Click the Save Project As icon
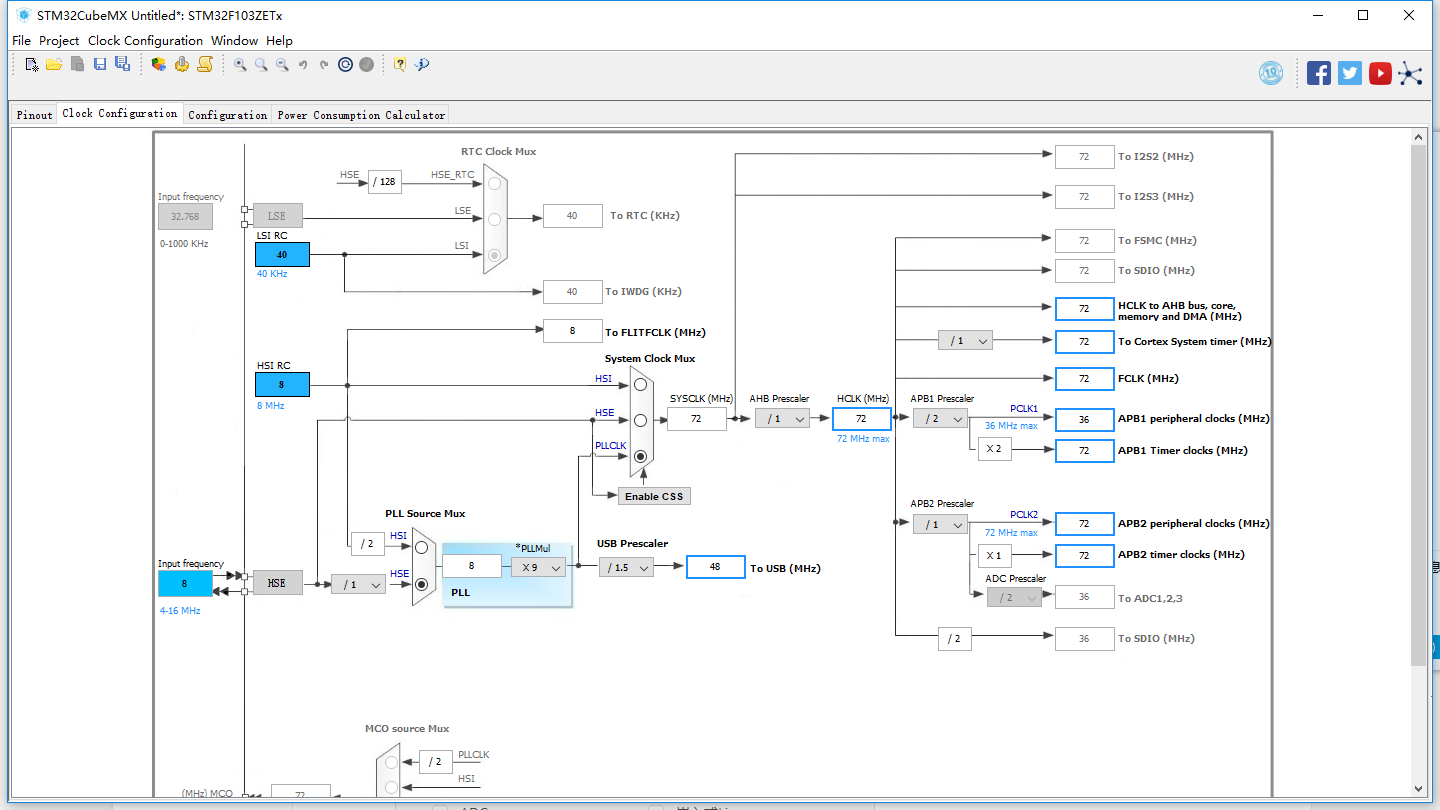The image size is (1440, 810). click(122, 64)
